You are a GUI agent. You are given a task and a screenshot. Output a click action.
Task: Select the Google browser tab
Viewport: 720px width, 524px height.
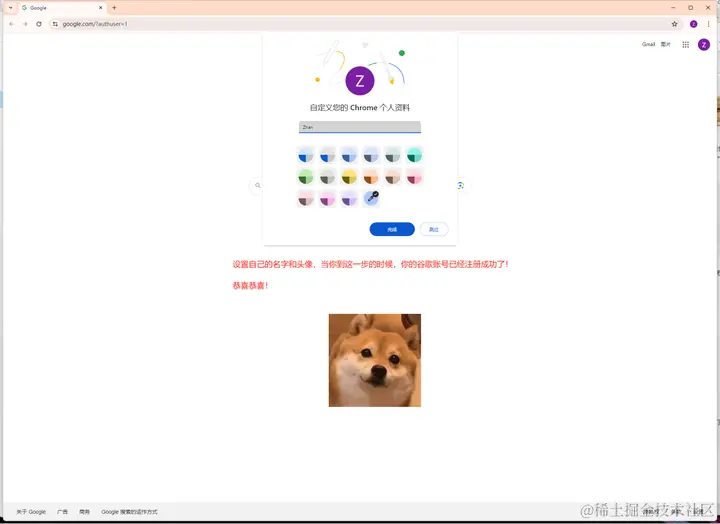pos(62,8)
